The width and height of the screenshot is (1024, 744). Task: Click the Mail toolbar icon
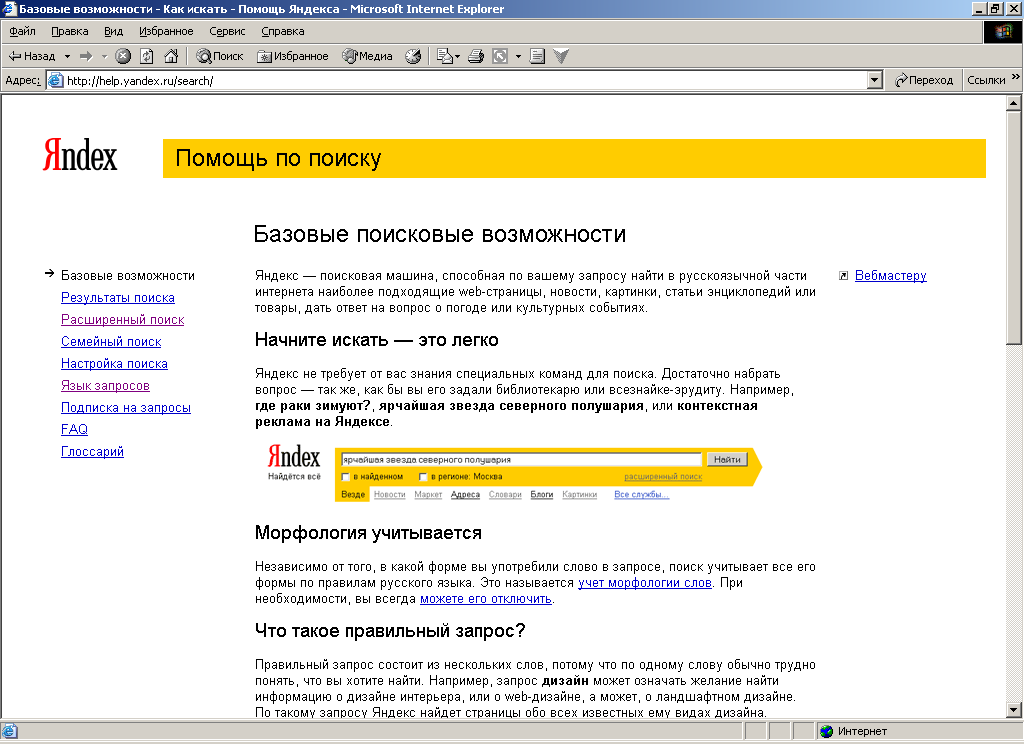coord(445,56)
